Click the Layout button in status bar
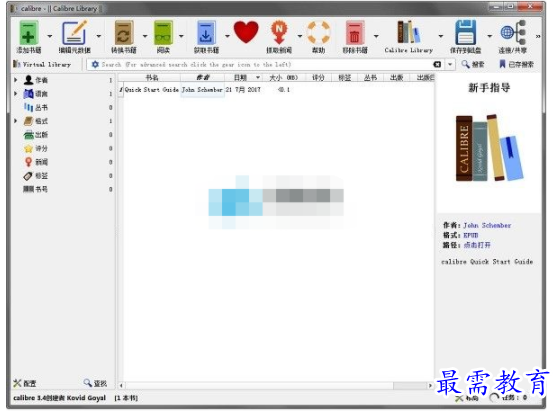 click(467, 398)
